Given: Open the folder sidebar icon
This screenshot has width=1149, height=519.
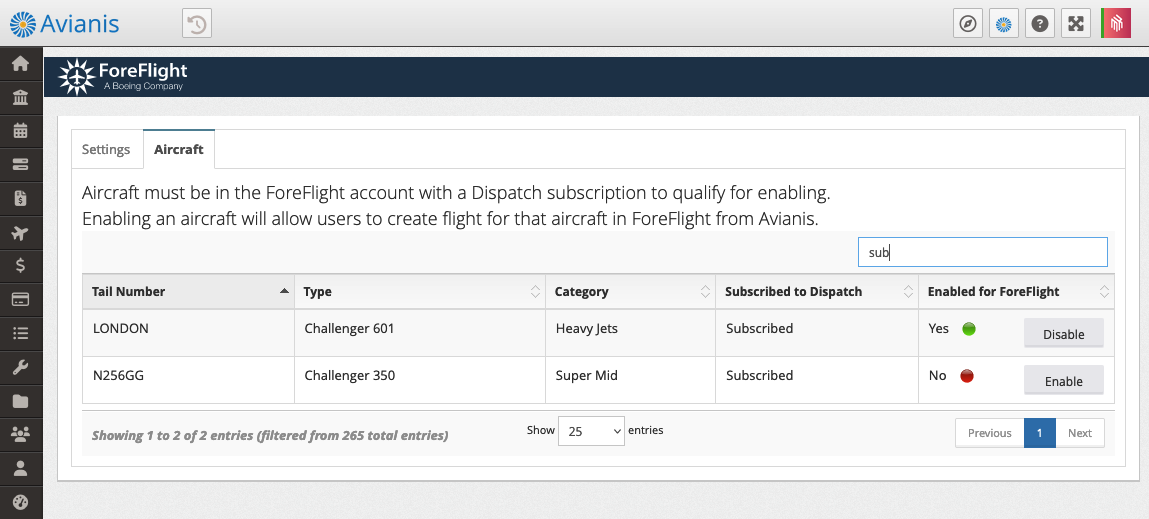Looking at the screenshot, I should (21, 401).
